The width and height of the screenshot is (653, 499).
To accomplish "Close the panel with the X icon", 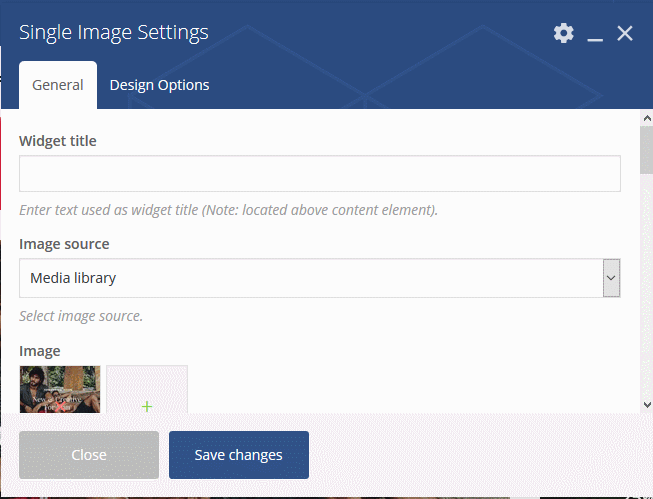I will [625, 33].
